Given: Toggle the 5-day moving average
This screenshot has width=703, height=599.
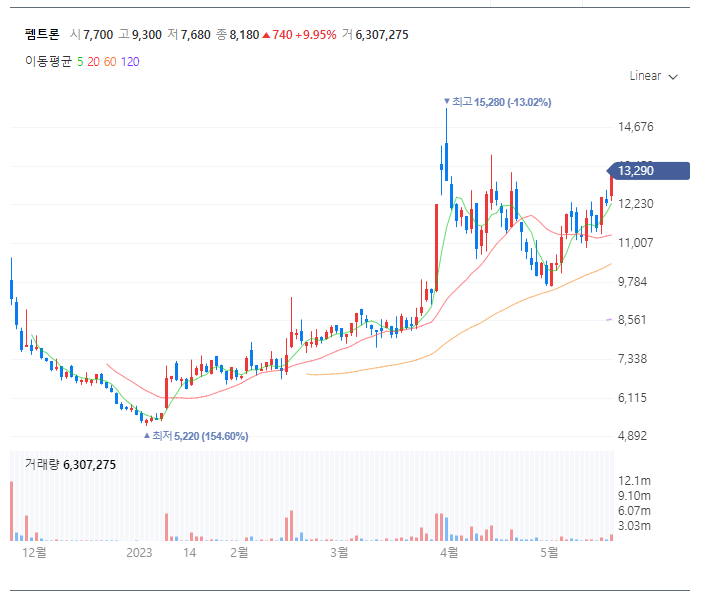Looking at the screenshot, I should (x=80, y=62).
